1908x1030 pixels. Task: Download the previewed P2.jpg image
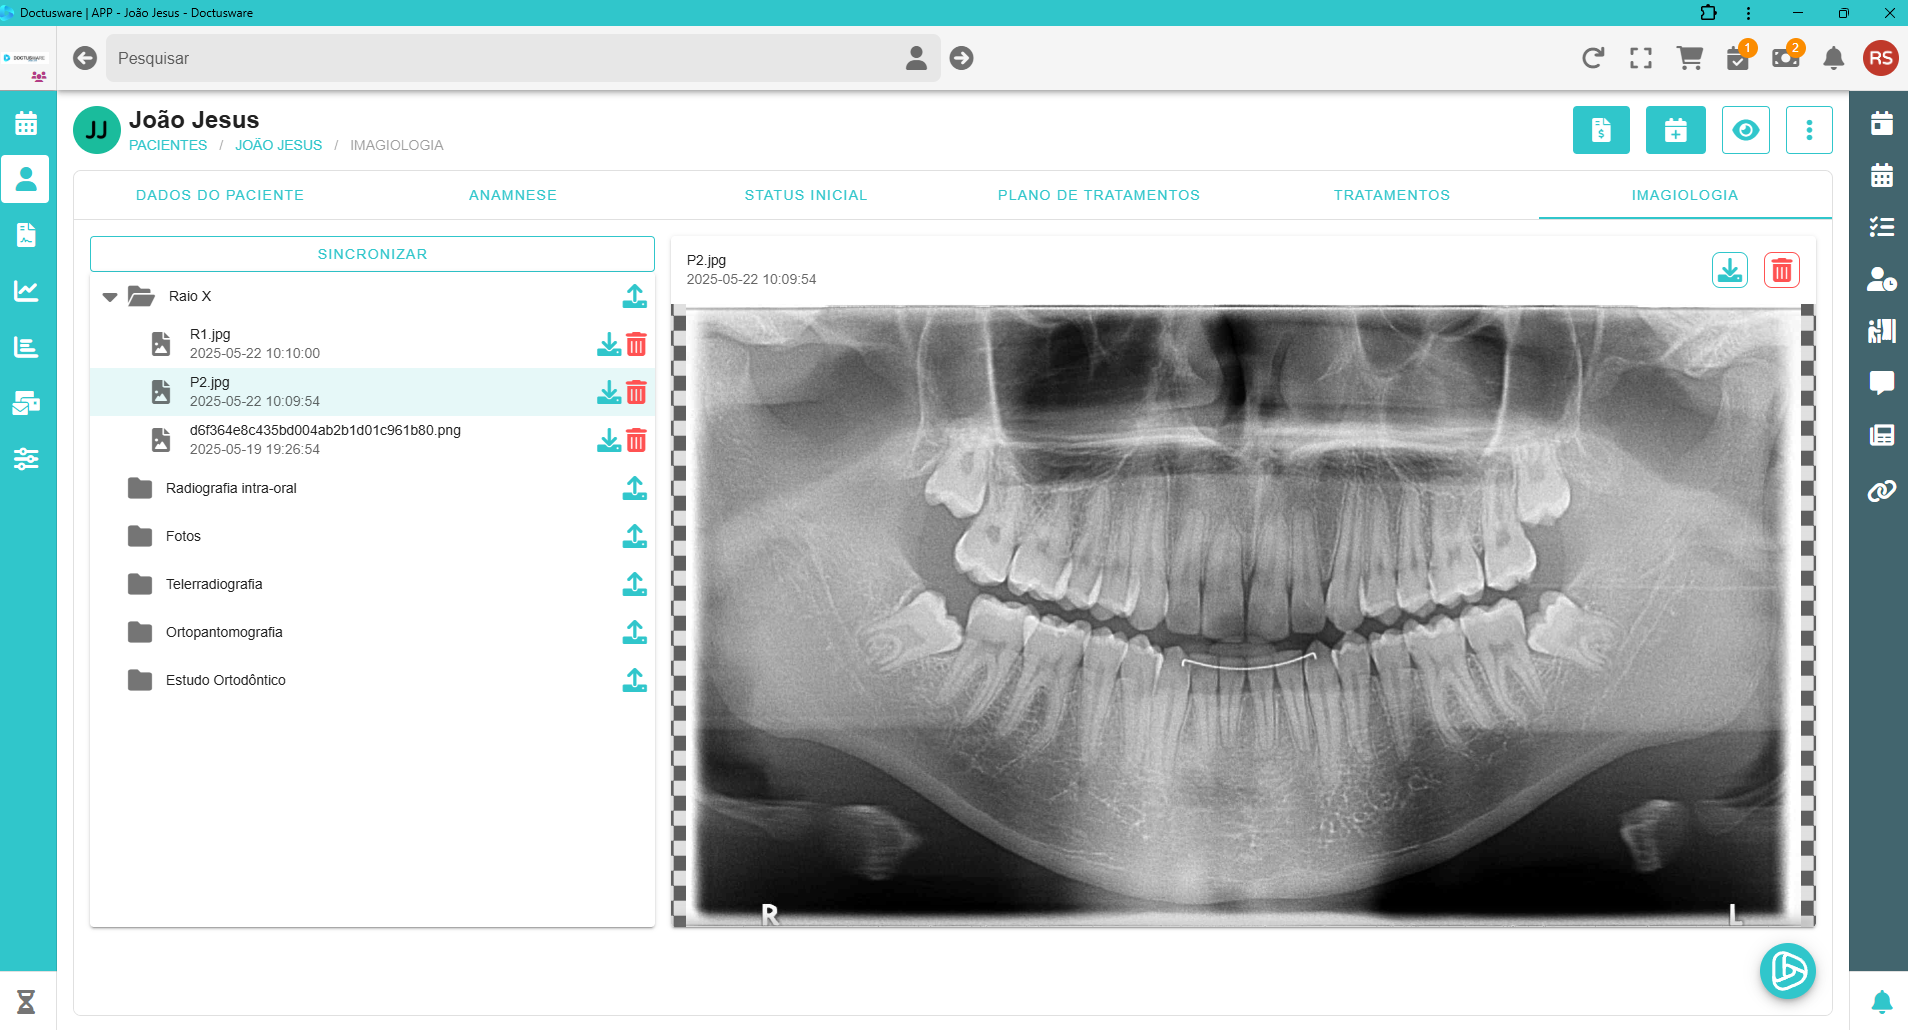[1729, 270]
